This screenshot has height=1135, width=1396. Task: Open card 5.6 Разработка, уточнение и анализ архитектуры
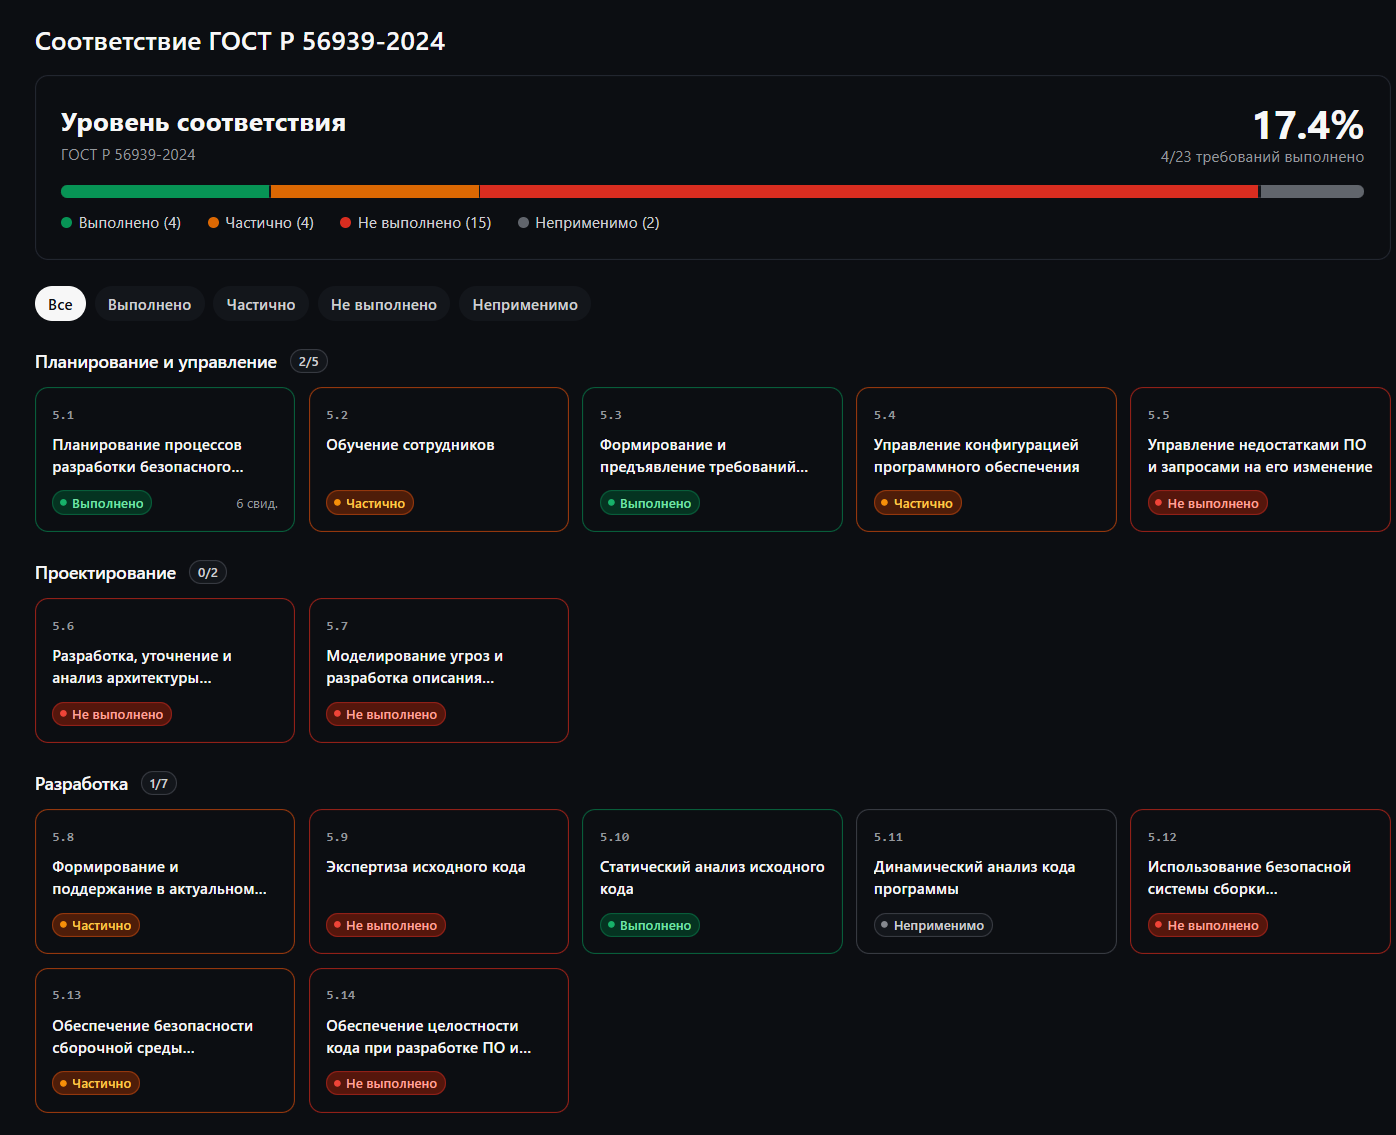(165, 670)
